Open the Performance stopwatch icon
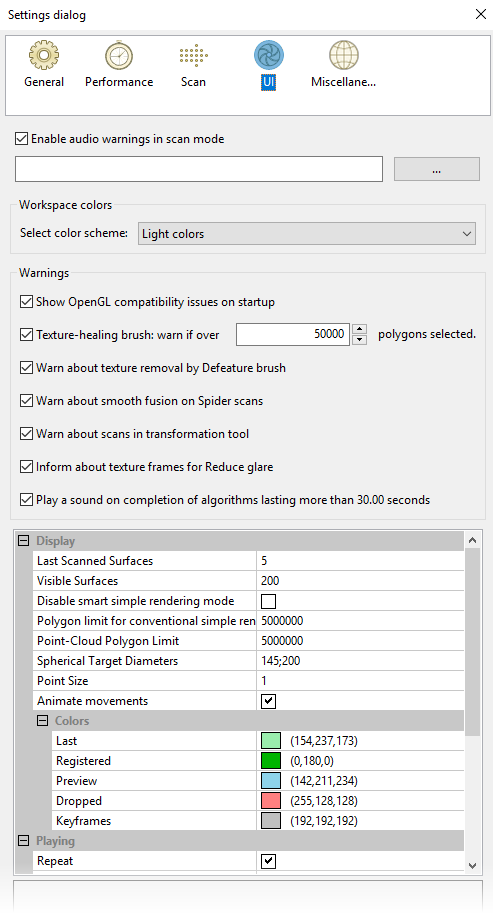The height and width of the screenshot is (913, 493). click(x=119, y=56)
